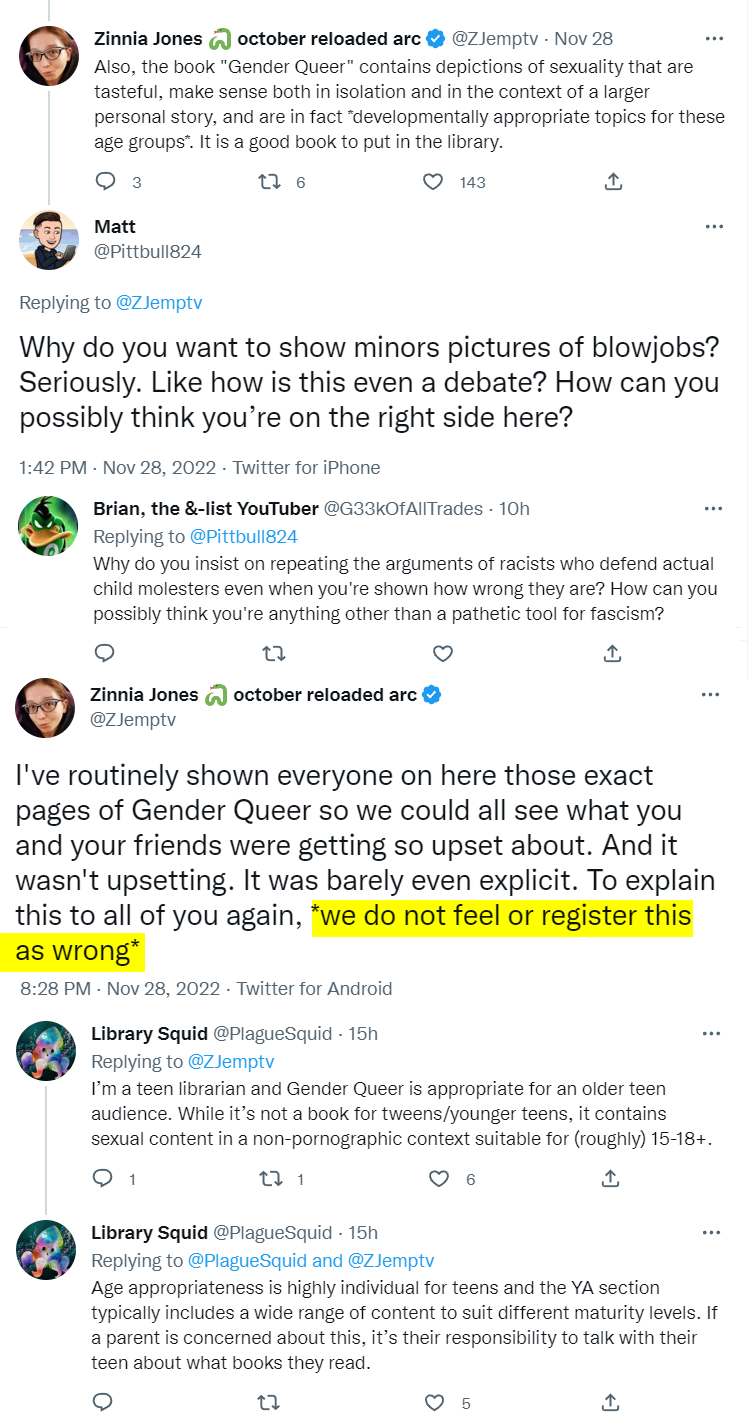Screen dimensions: 750x1424
Task: Retweet Brian's reply tweet
Action: click(x=273, y=654)
